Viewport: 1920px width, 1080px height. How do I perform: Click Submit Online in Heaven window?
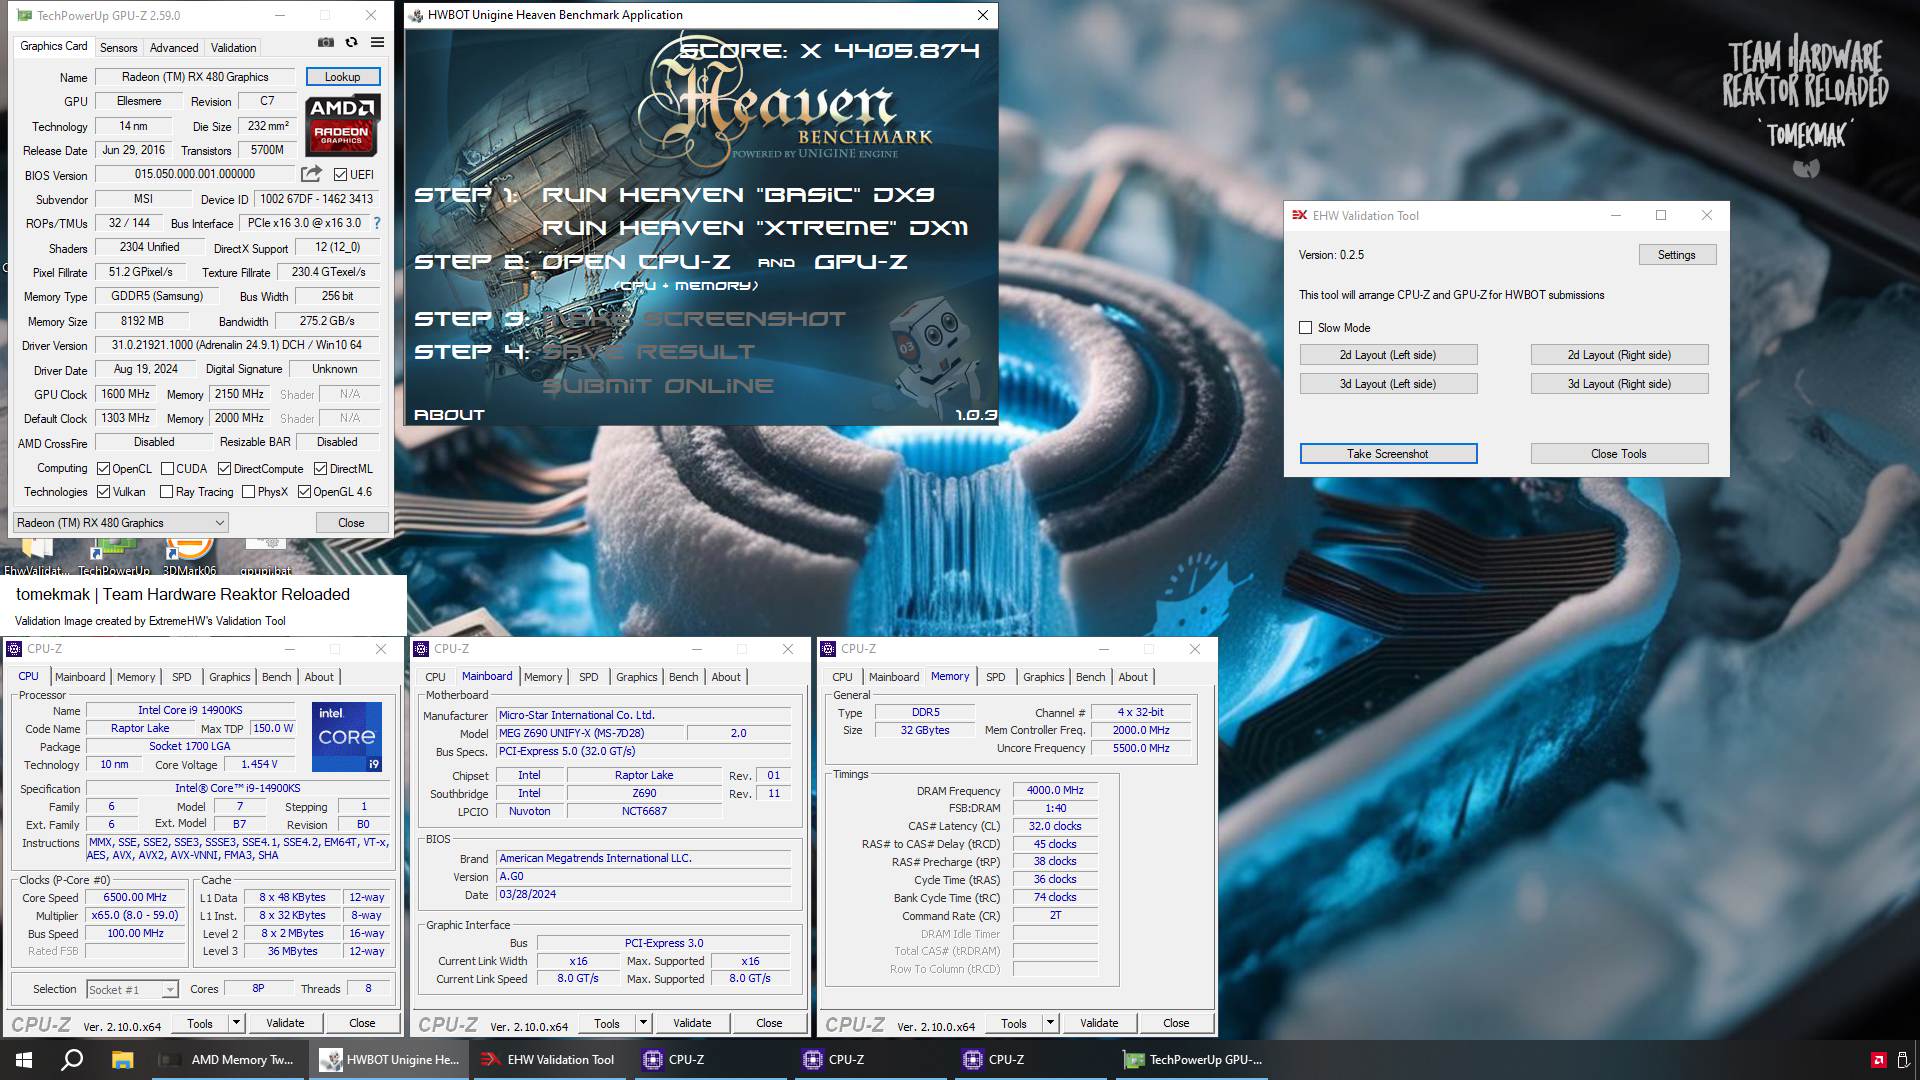click(x=658, y=386)
